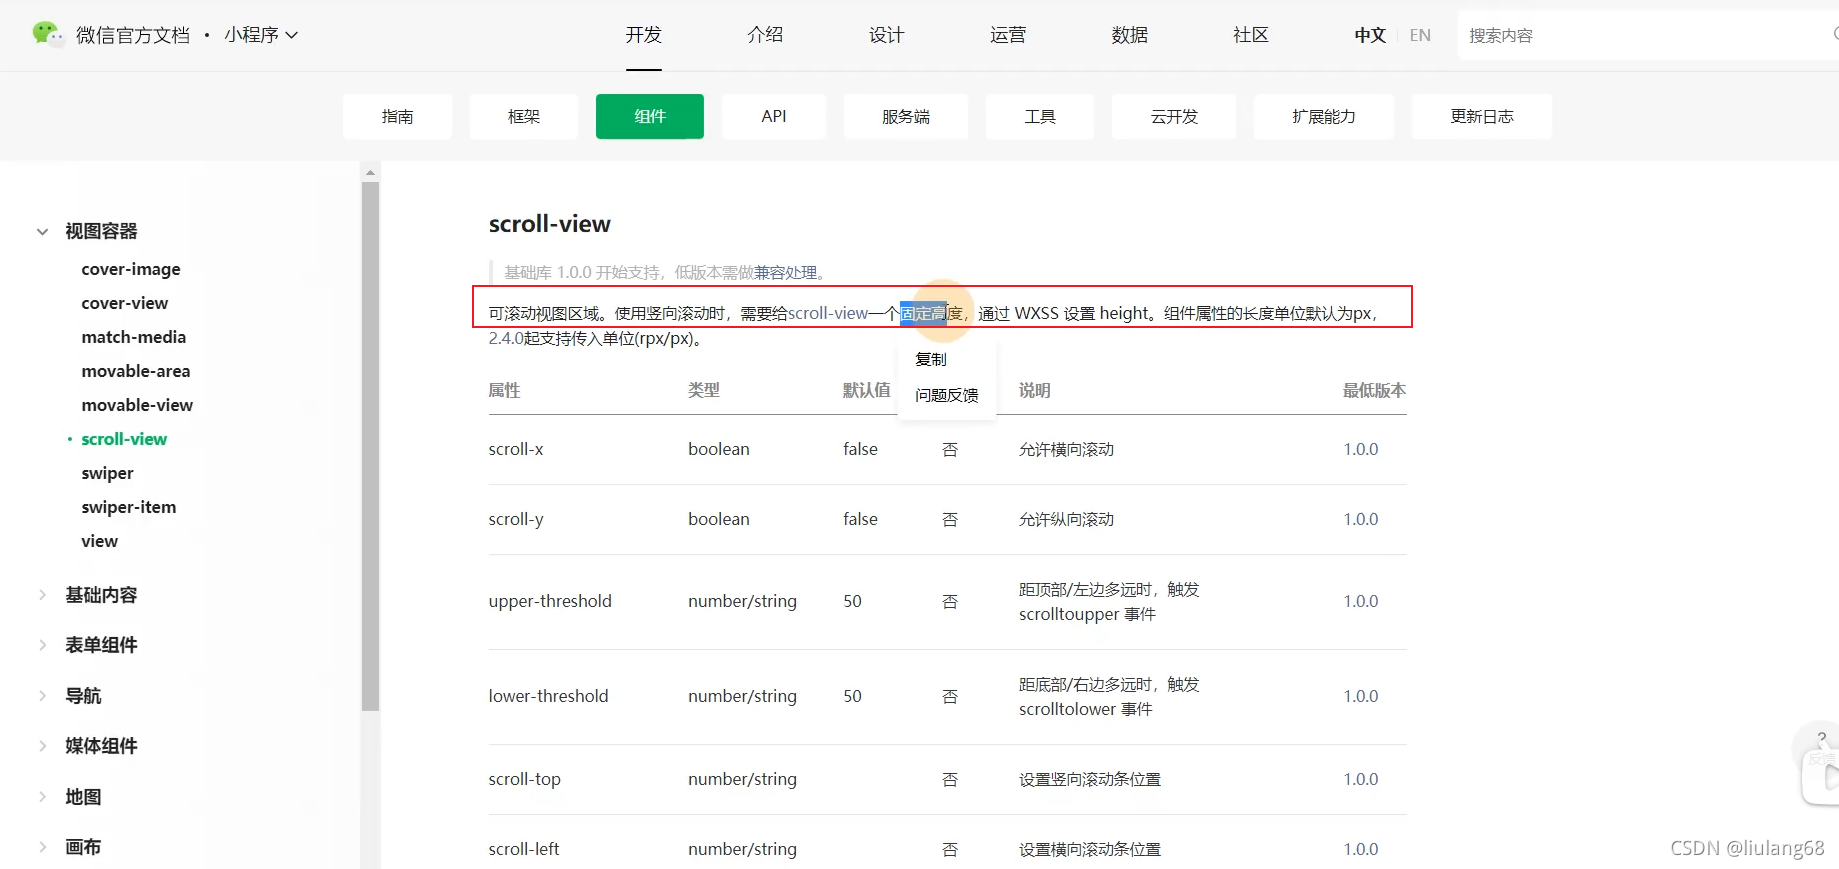
Task: Open the 社区 top navigation tab
Action: [x=1250, y=35]
